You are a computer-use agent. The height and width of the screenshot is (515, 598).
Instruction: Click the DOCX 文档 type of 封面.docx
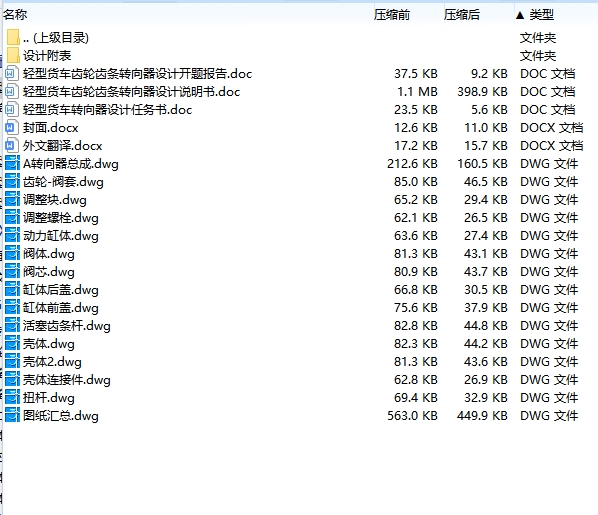pos(551,127)
